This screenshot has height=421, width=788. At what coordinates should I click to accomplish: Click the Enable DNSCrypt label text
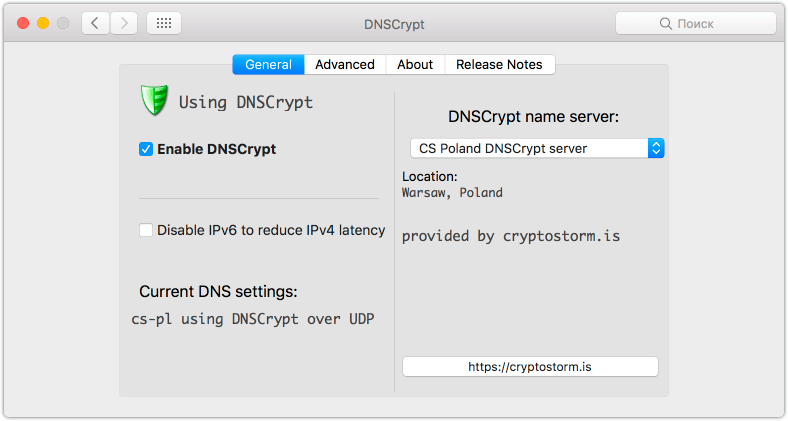[x=217, y=149]
